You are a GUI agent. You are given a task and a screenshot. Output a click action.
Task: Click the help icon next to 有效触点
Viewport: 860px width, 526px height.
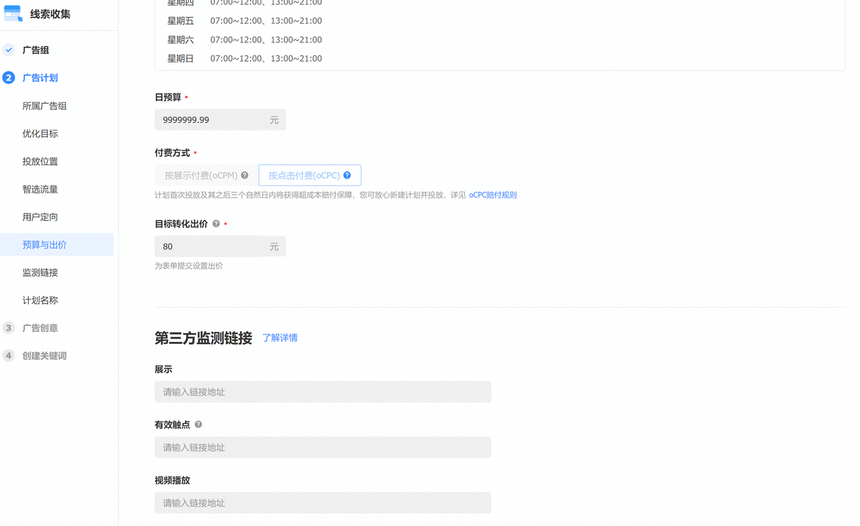click(x=198, y=425)
